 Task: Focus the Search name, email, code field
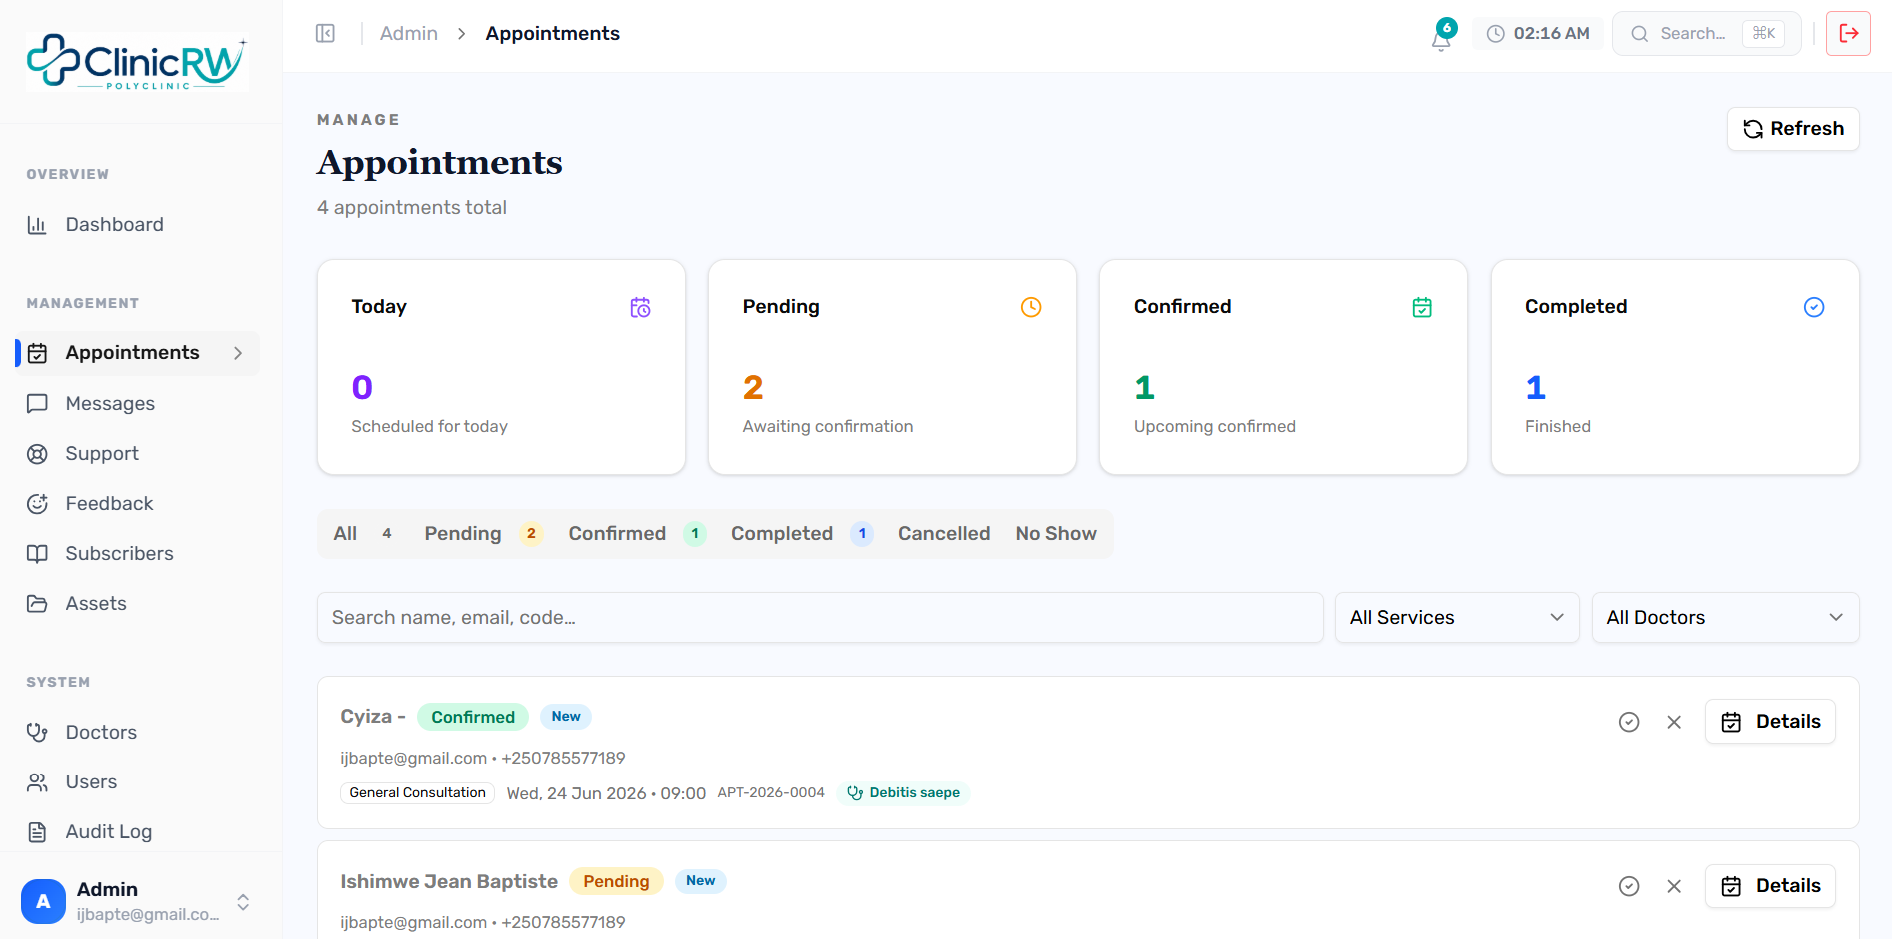click(820, 618)
